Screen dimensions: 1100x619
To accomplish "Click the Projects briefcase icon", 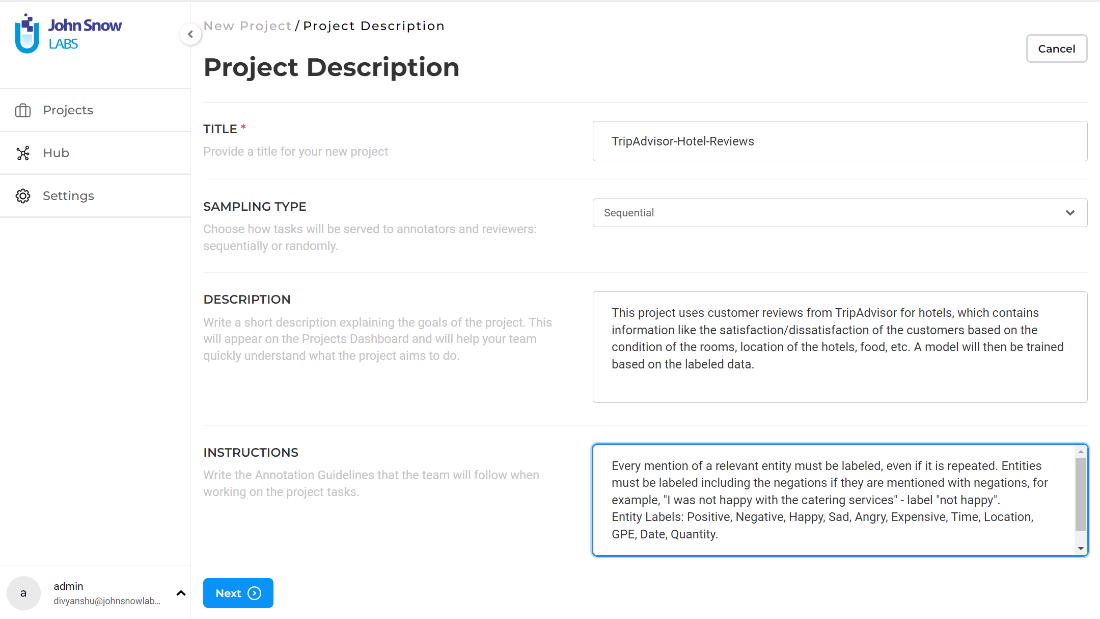I will click(x=23, y=110).
